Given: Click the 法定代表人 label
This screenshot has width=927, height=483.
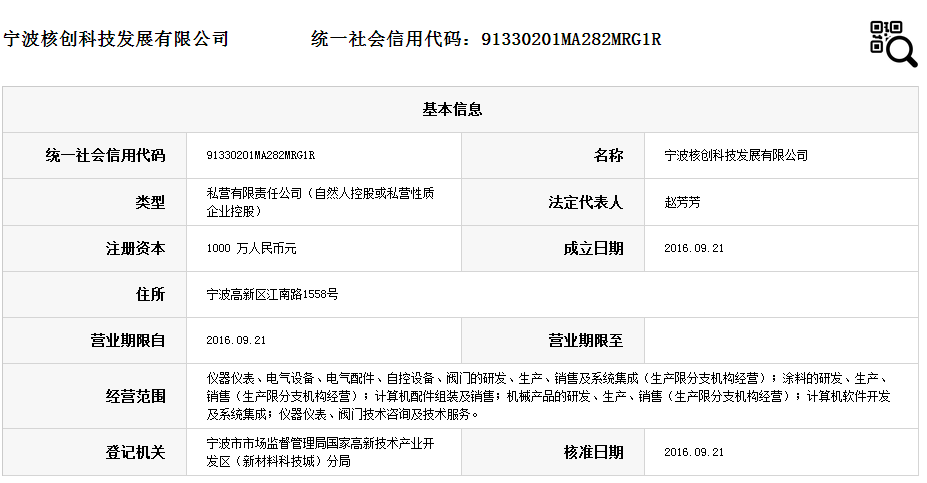Looking at the screenshot, I should (x=585, y=202).
